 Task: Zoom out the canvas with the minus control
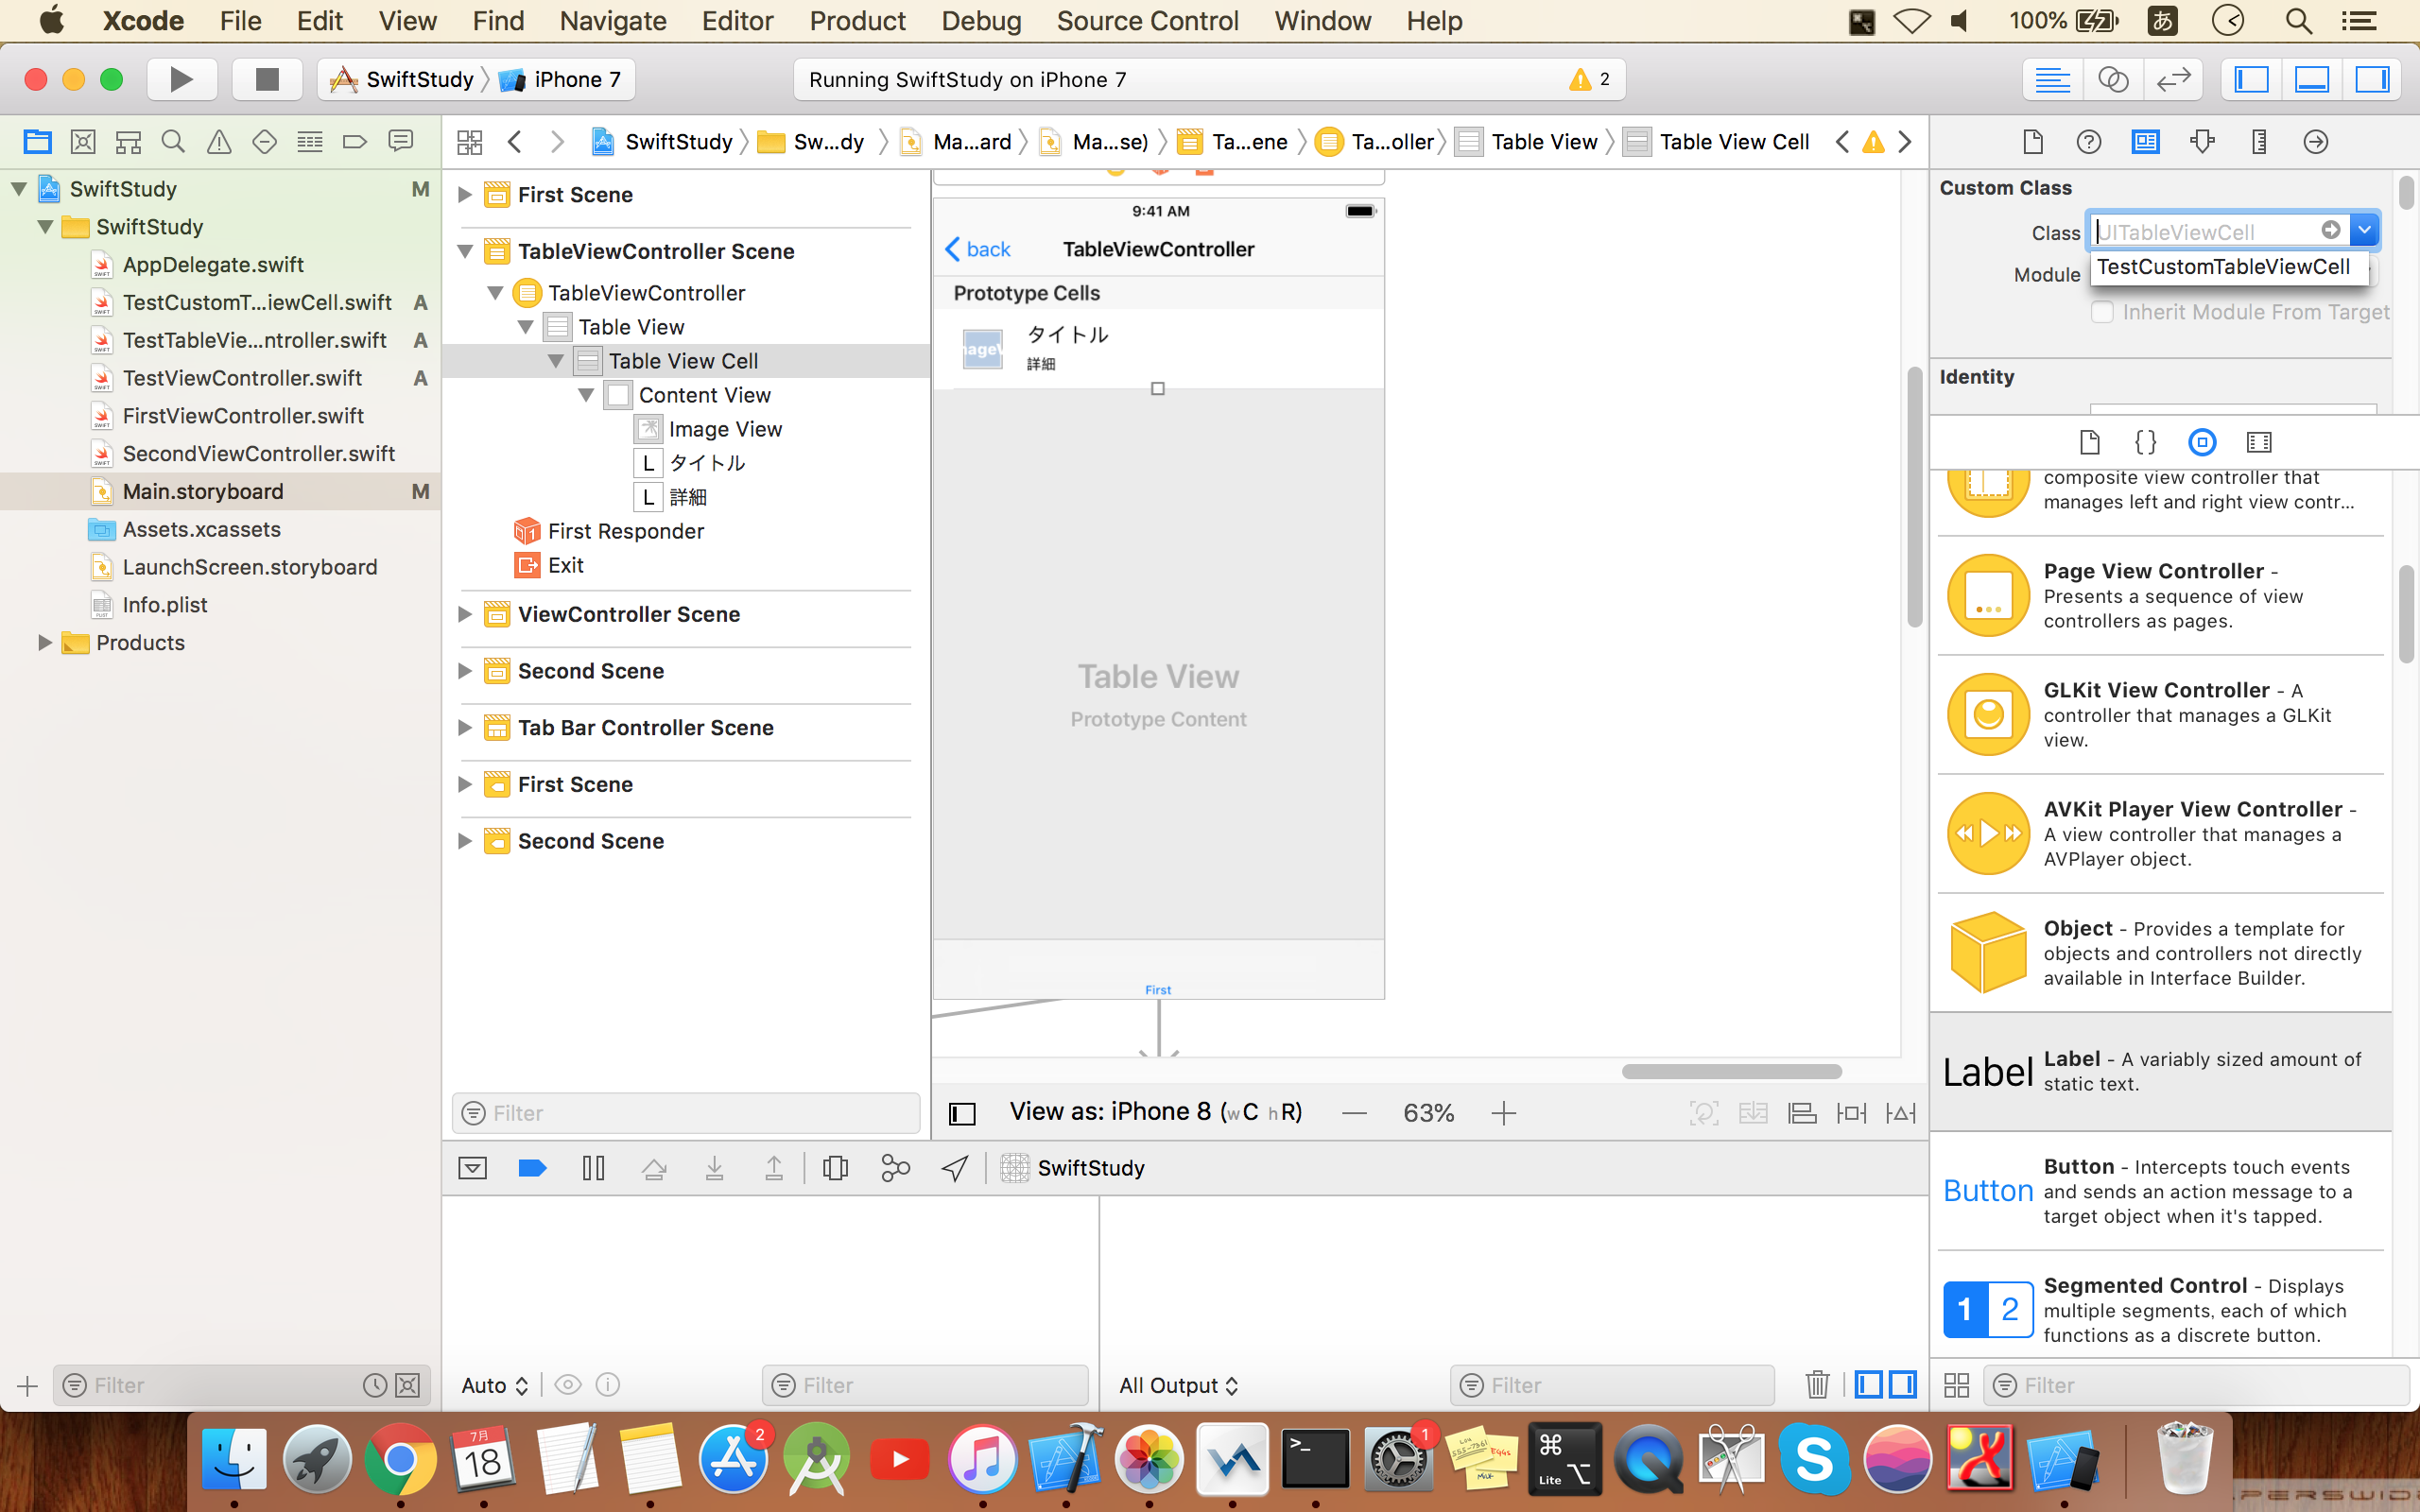pyautogui.click(x=1354, y=1111)
